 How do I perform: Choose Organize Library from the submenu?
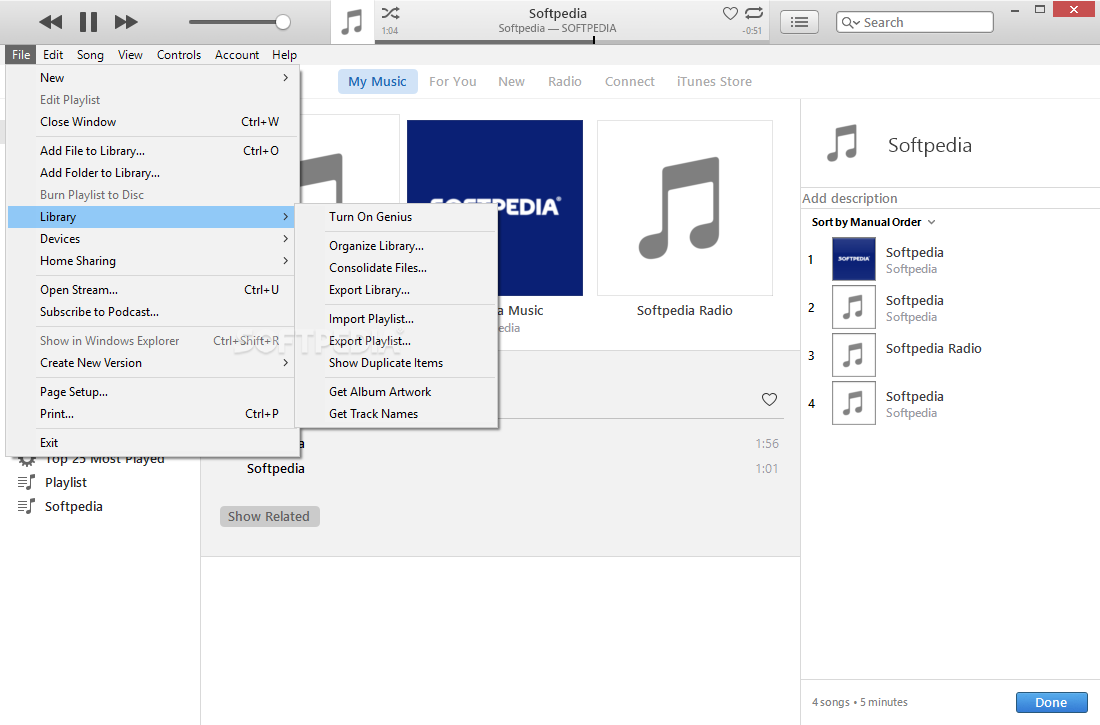click(x=396, y=246)
